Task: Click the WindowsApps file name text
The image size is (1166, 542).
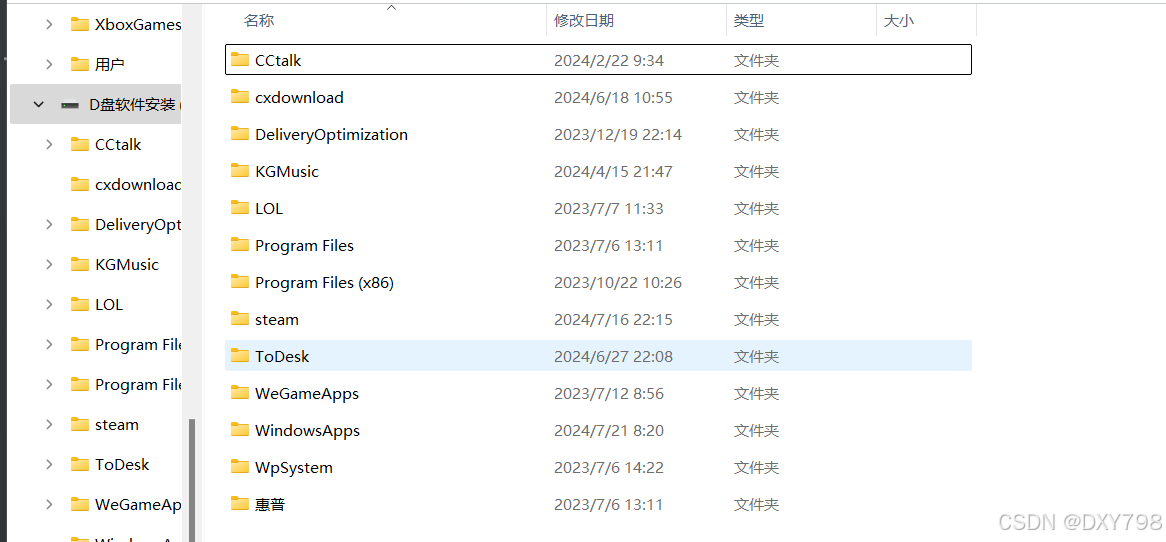Action: pos(307,430)
